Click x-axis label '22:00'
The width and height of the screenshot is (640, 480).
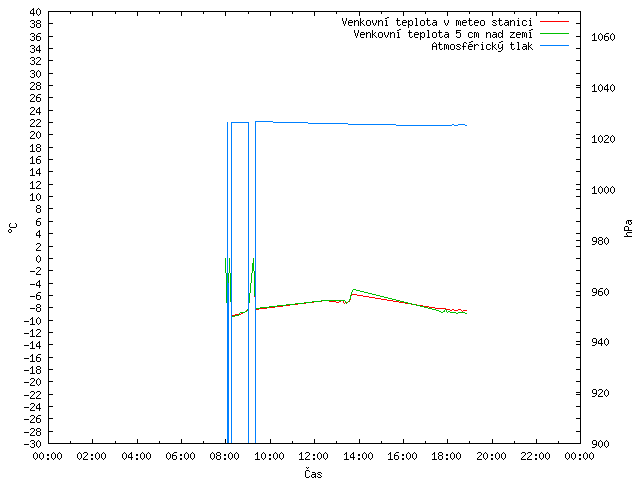point(536,456)
